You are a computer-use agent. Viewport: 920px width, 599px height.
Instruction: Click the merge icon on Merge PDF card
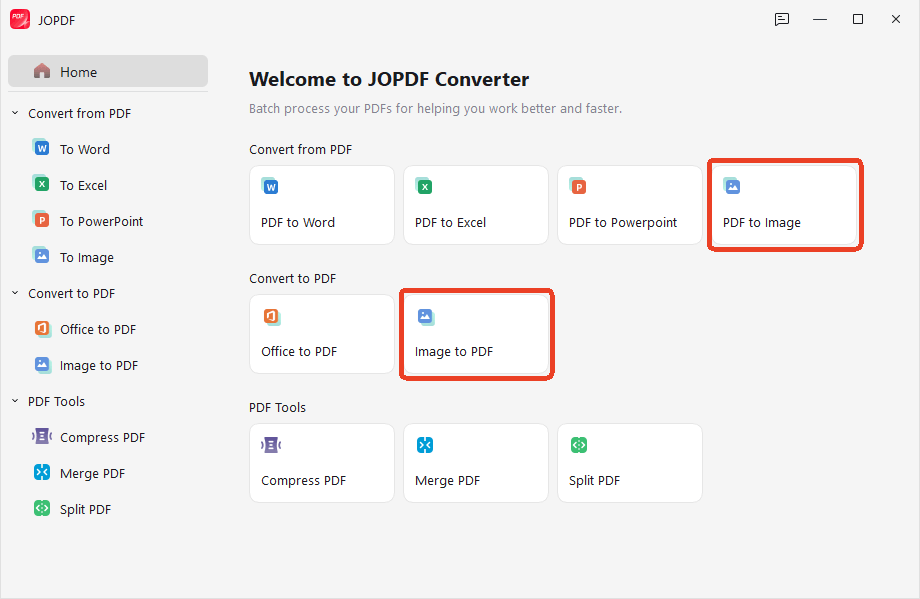425,445
